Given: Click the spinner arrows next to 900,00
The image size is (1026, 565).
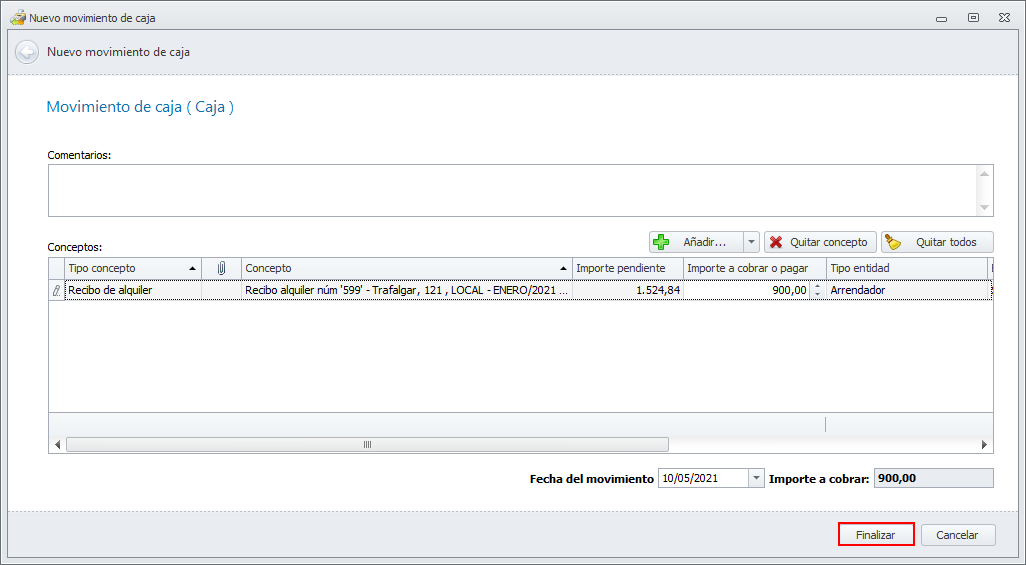Looking at the screenshot, I should point(817,290).
